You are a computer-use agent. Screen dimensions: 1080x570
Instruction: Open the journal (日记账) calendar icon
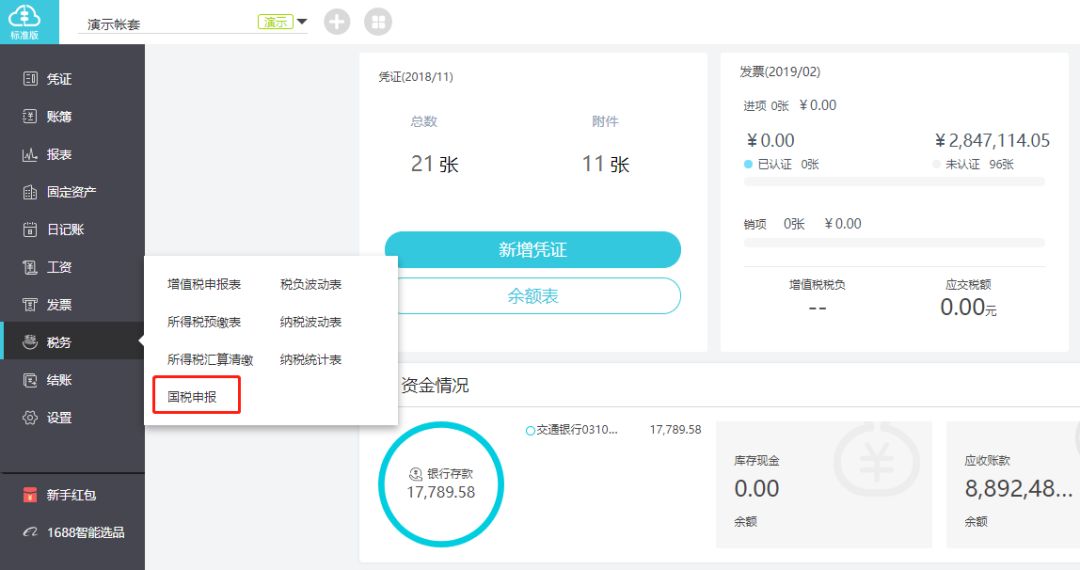tap(30, 230)
